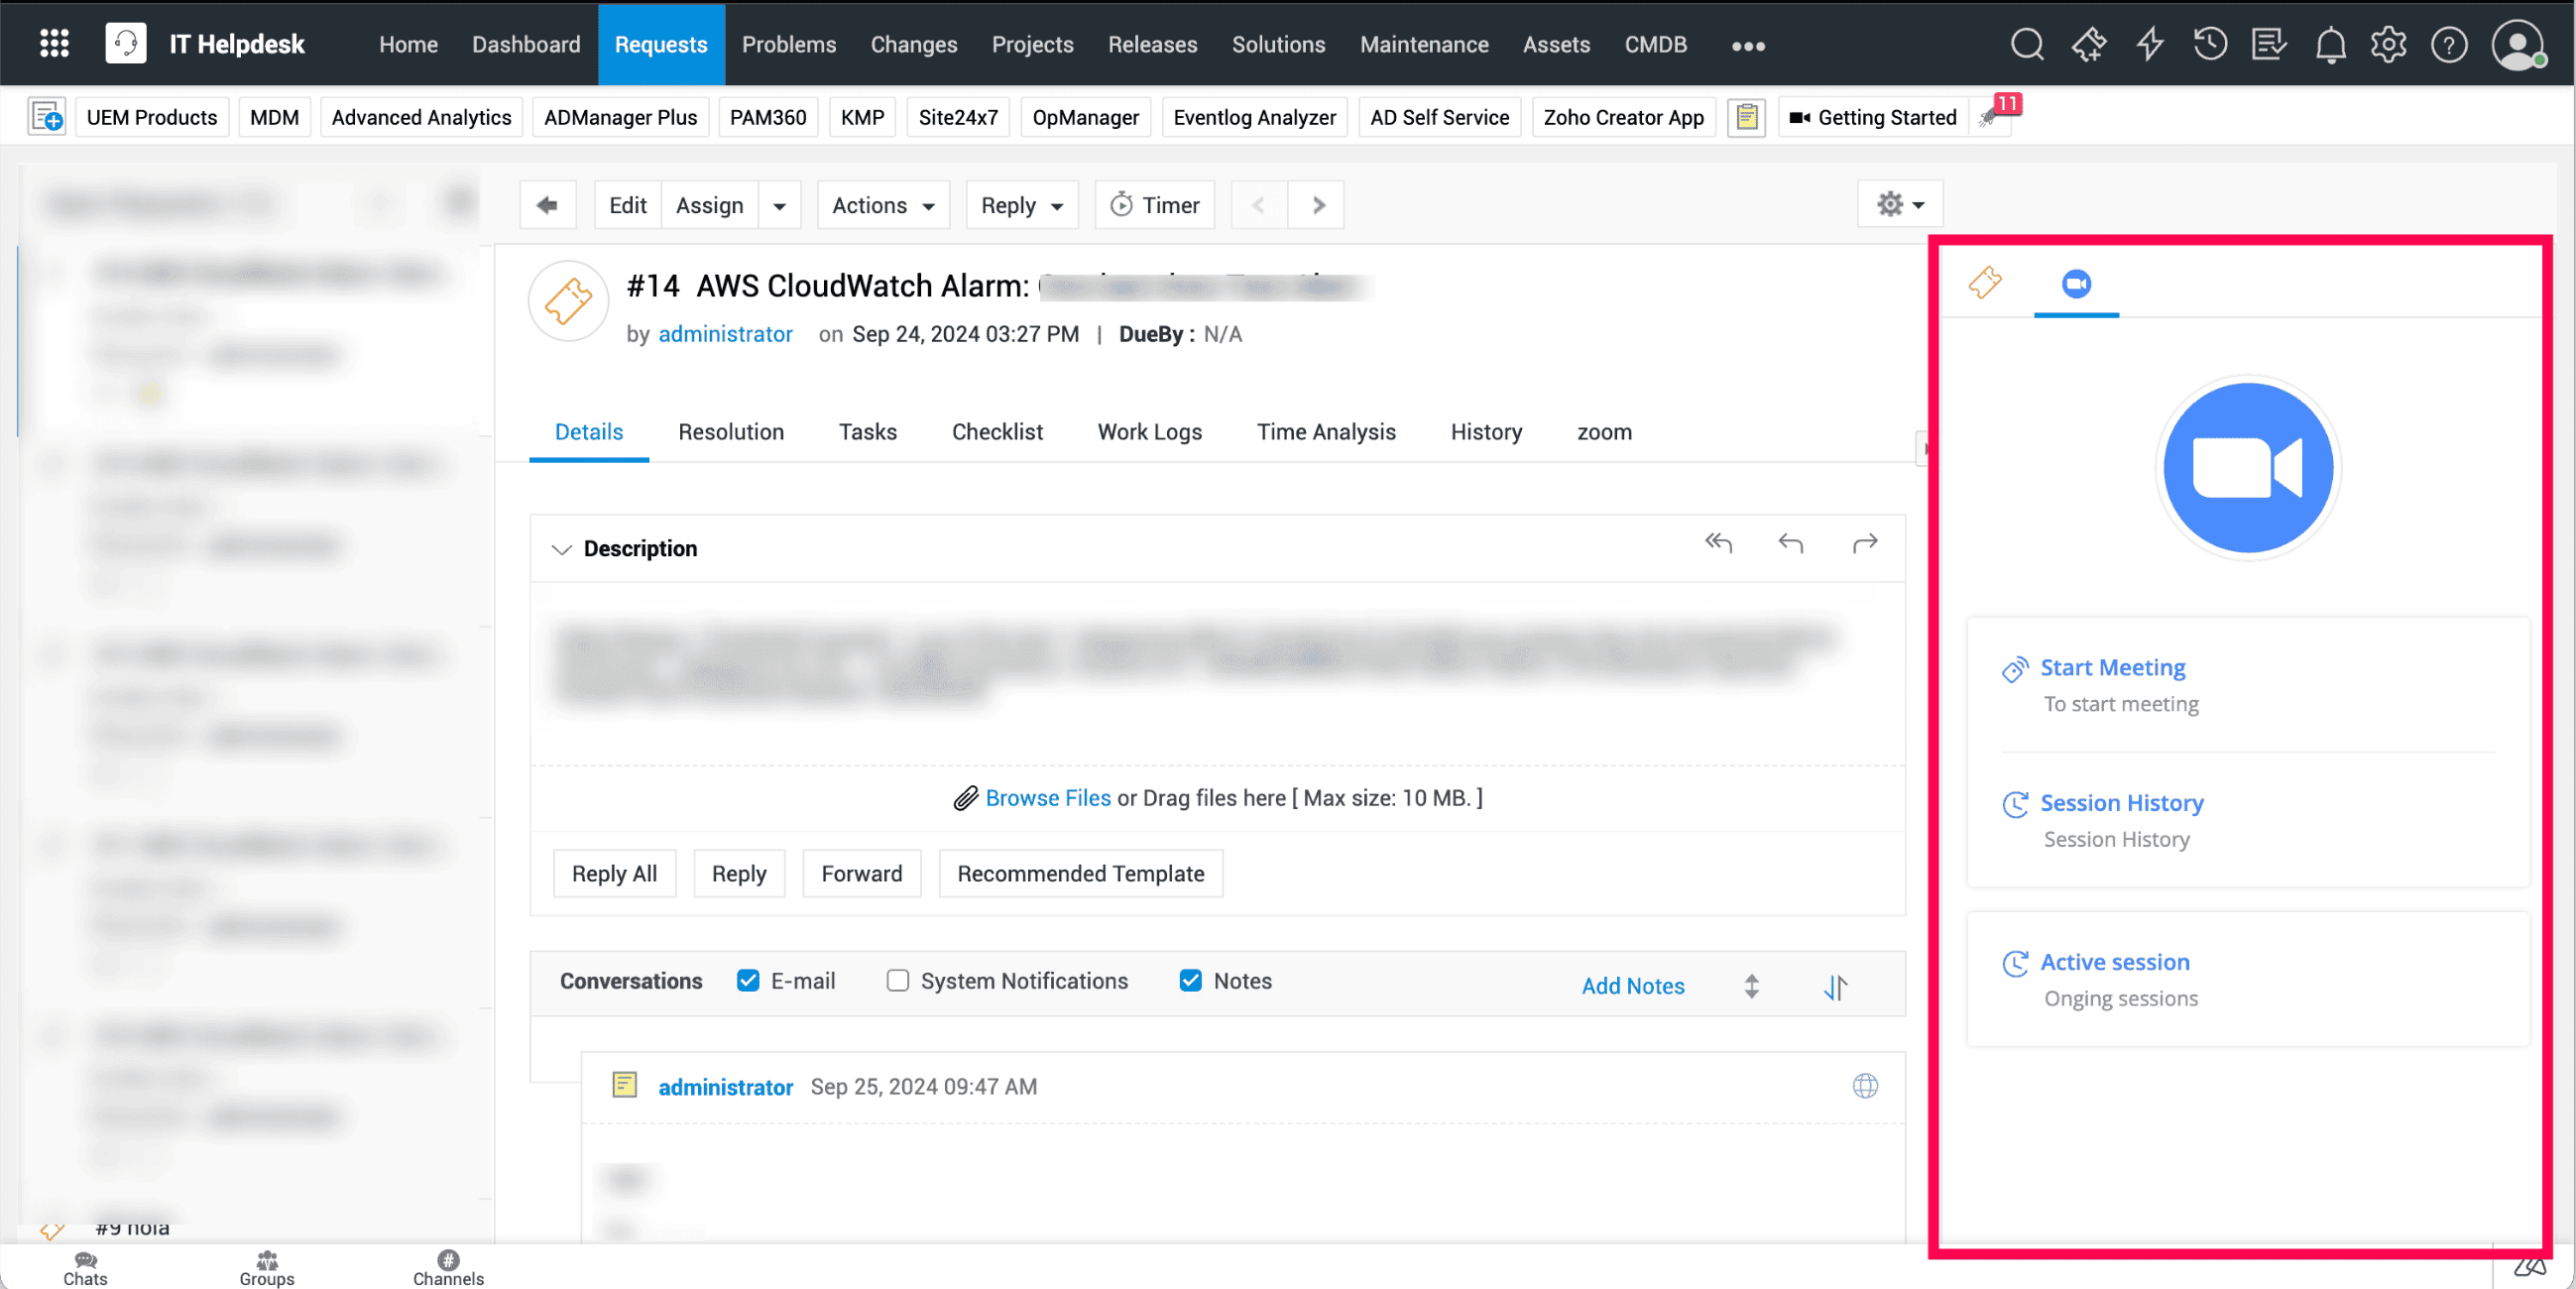The image size is (2576, 1289).
Task: Open the Reply dropdown in toolbar
Action: tap(1021, 205)
